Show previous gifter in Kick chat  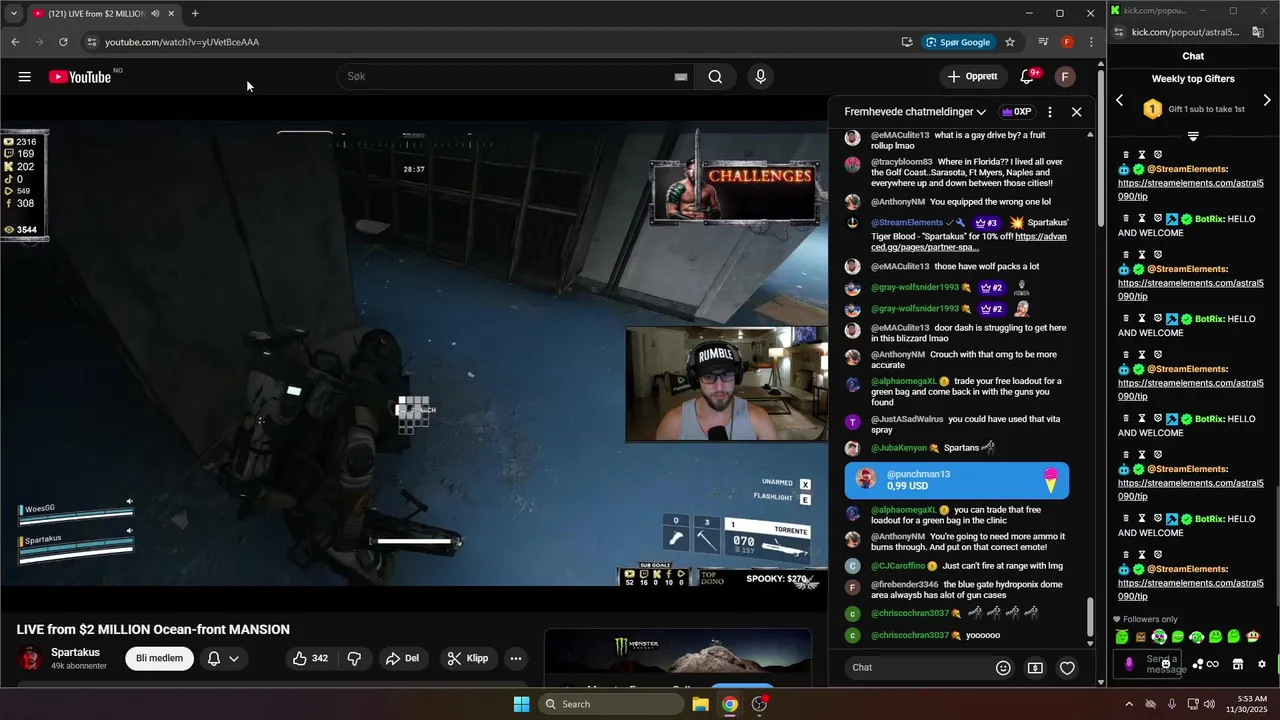click(1120, 100)
